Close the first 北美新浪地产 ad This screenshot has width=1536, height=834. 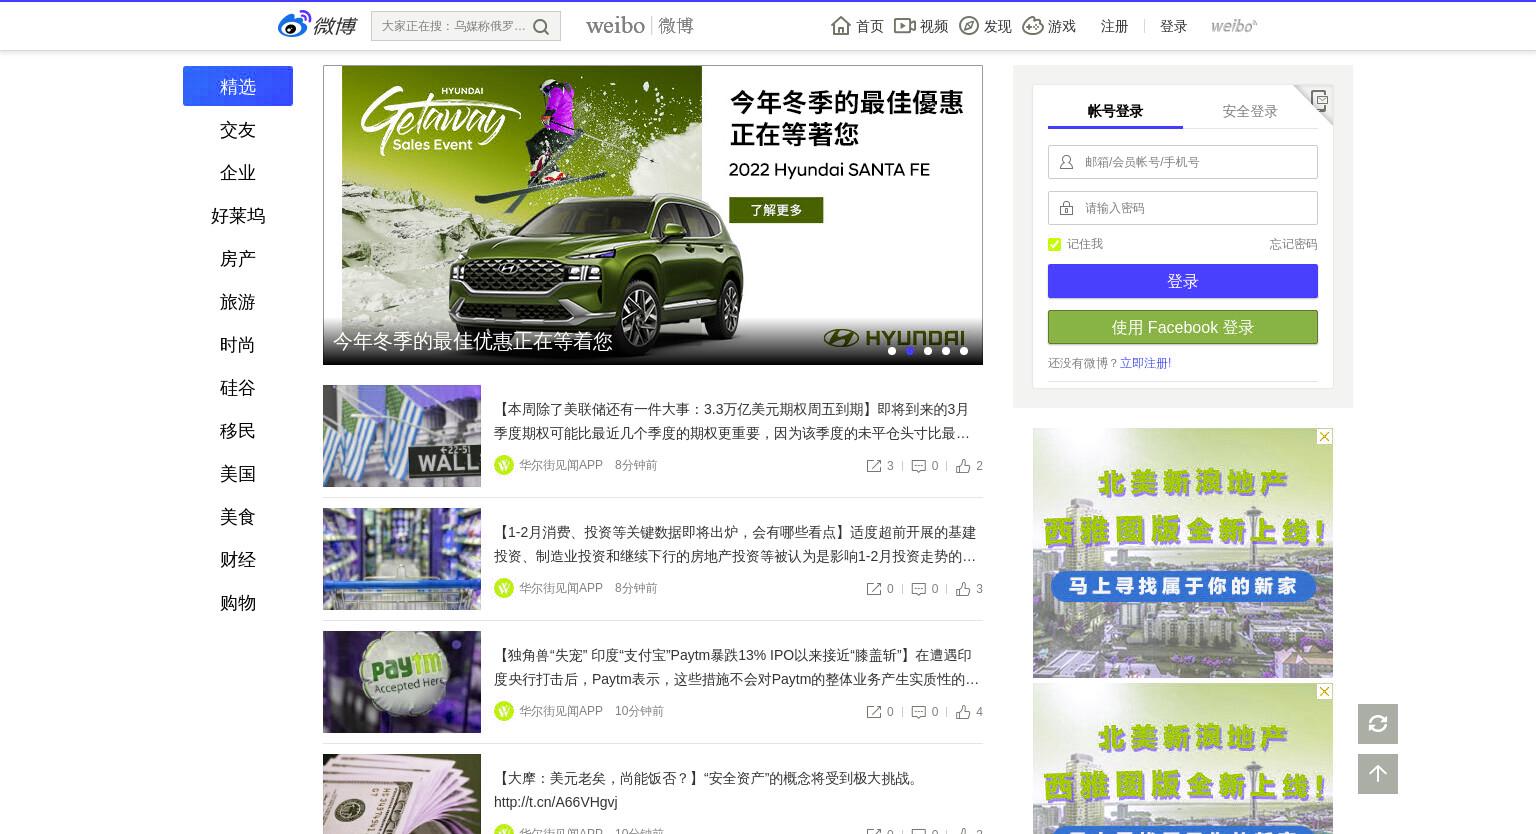pyautogui.click(x=1324, y=437)
